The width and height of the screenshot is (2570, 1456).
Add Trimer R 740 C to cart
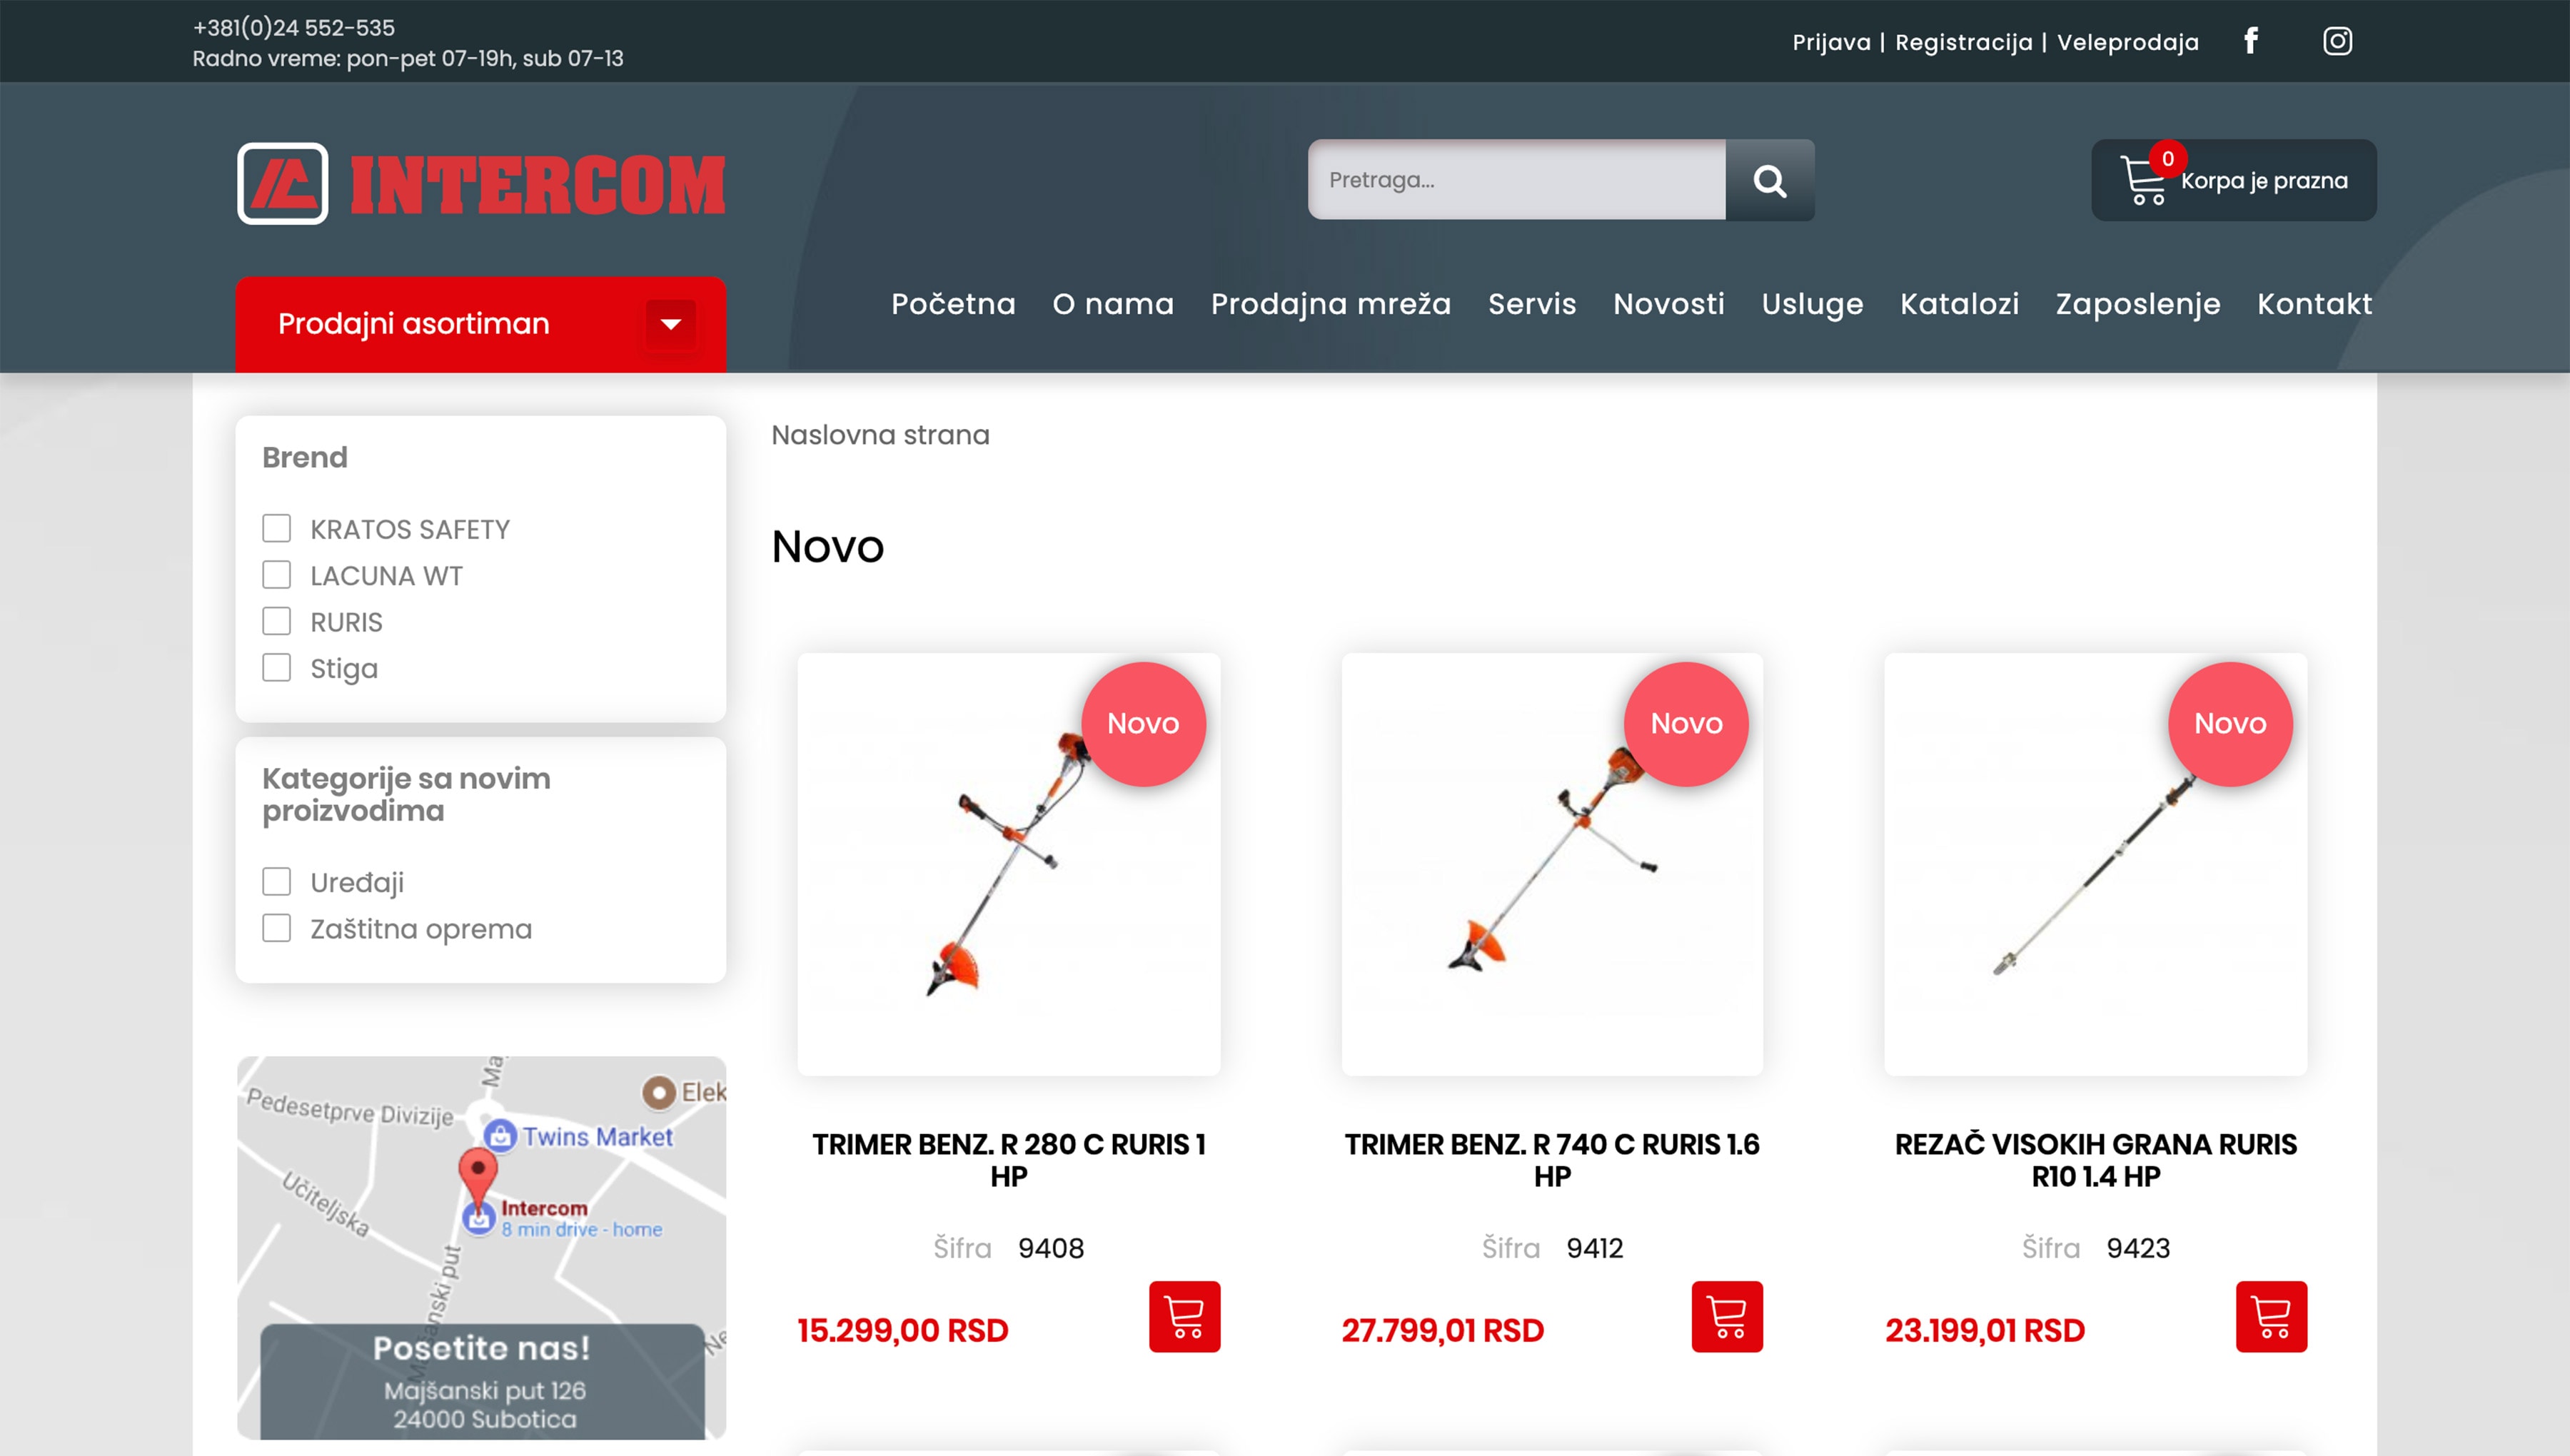tap(1727, 1316)
